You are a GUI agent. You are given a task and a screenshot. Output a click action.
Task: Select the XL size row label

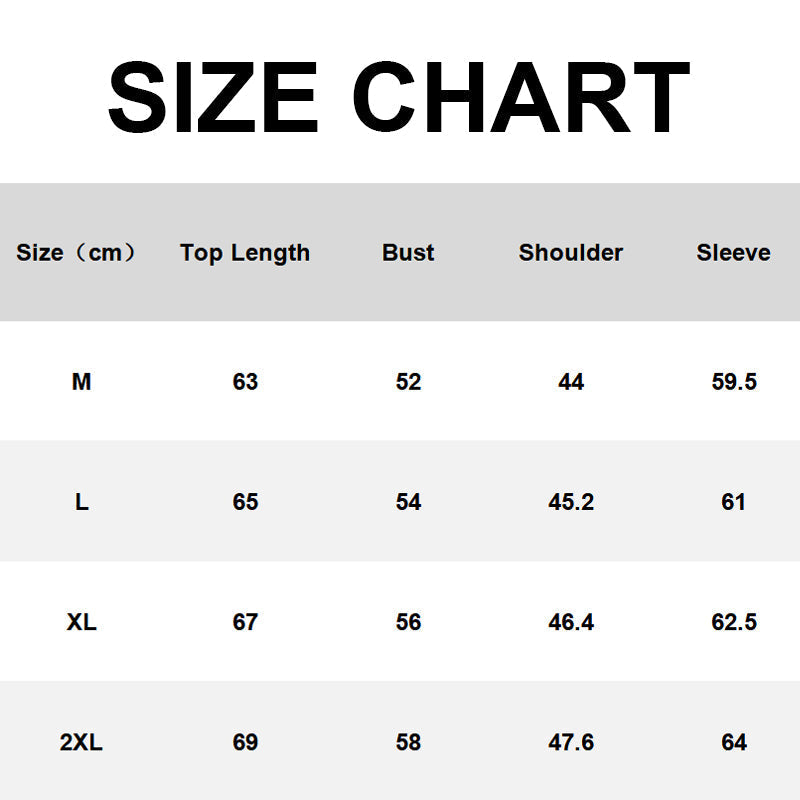click(x=82, y=622)
